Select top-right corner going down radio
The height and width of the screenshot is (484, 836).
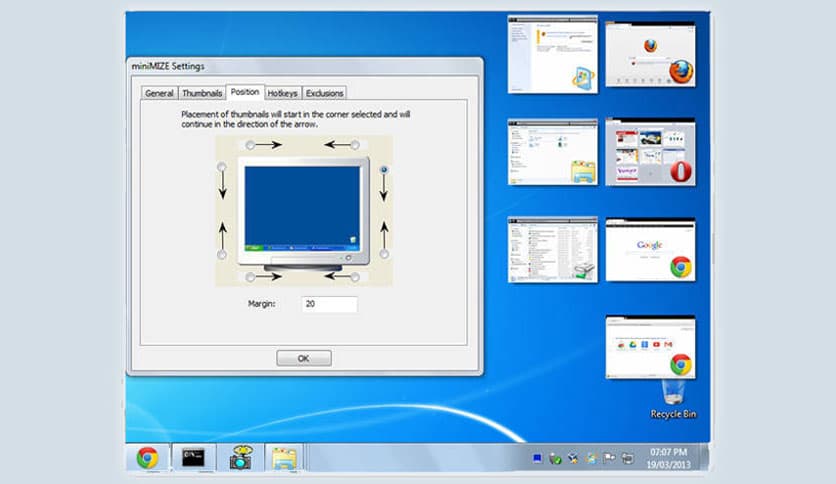coord(383,170)
